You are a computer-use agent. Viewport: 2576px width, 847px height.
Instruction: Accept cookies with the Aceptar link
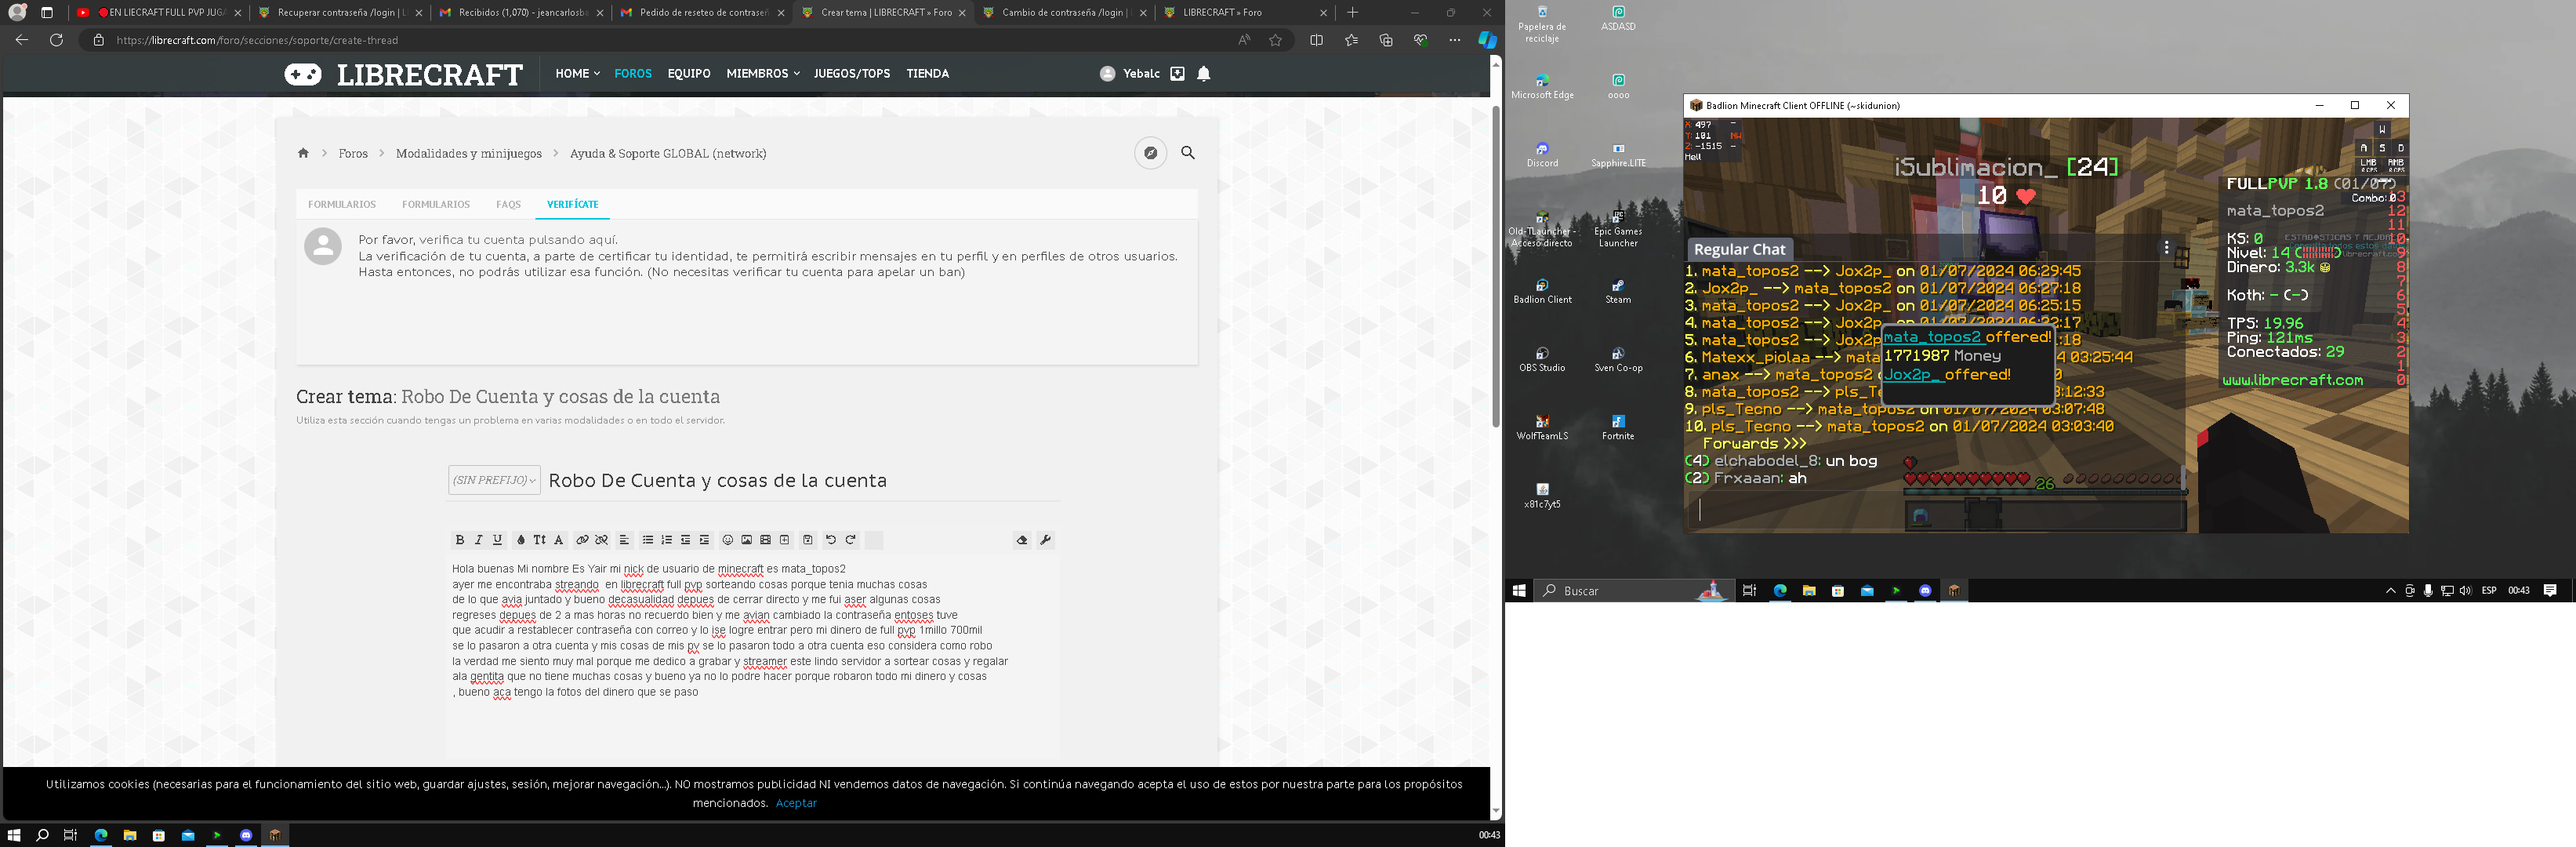796,803
